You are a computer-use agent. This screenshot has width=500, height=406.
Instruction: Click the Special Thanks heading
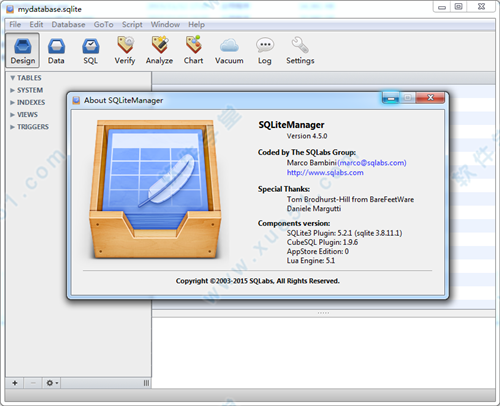pyautogui.click(x=284, y=189)
